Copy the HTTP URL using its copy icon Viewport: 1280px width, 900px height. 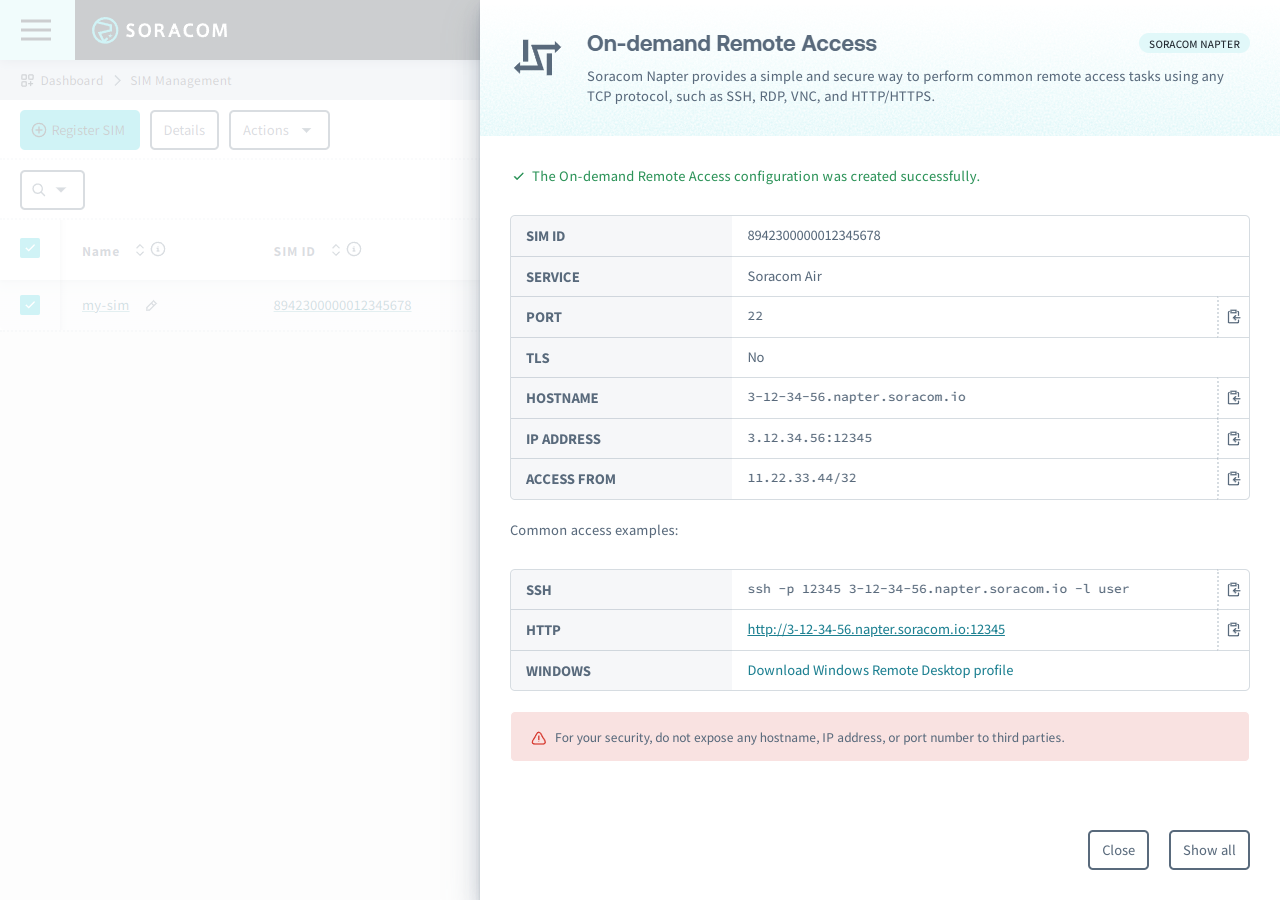click(1233, 629)
